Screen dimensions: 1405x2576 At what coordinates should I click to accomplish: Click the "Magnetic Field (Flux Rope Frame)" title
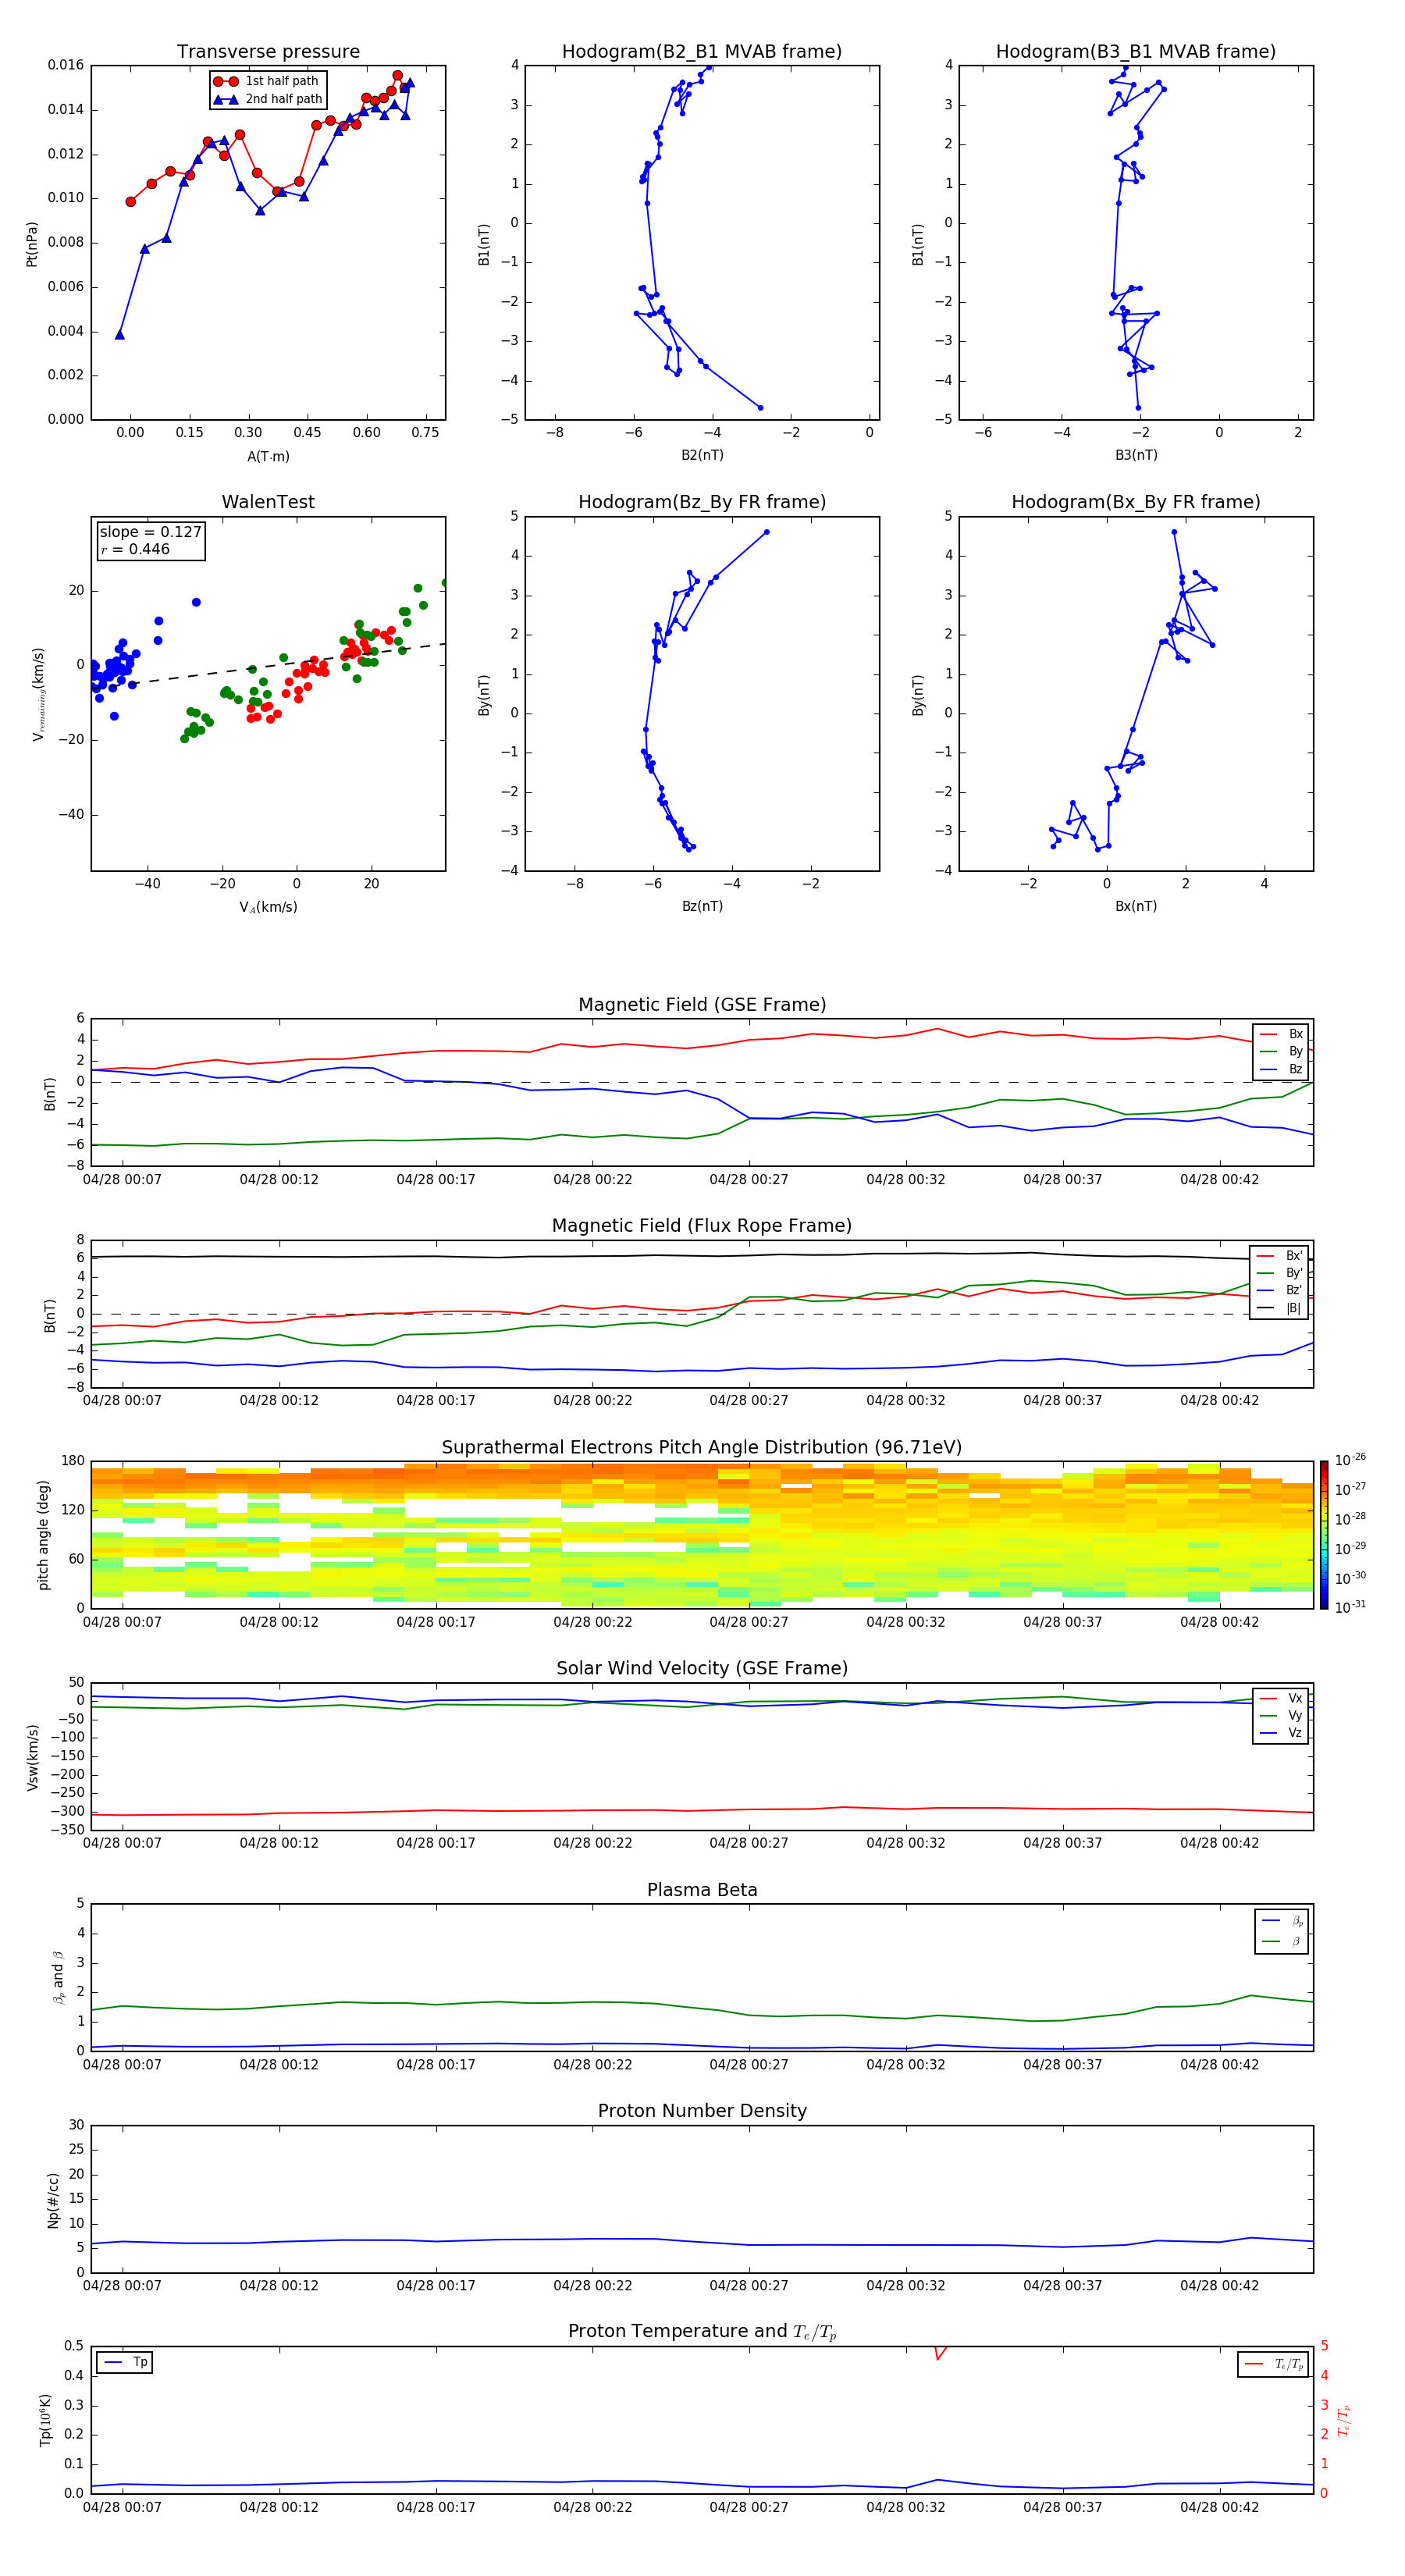702,1225
